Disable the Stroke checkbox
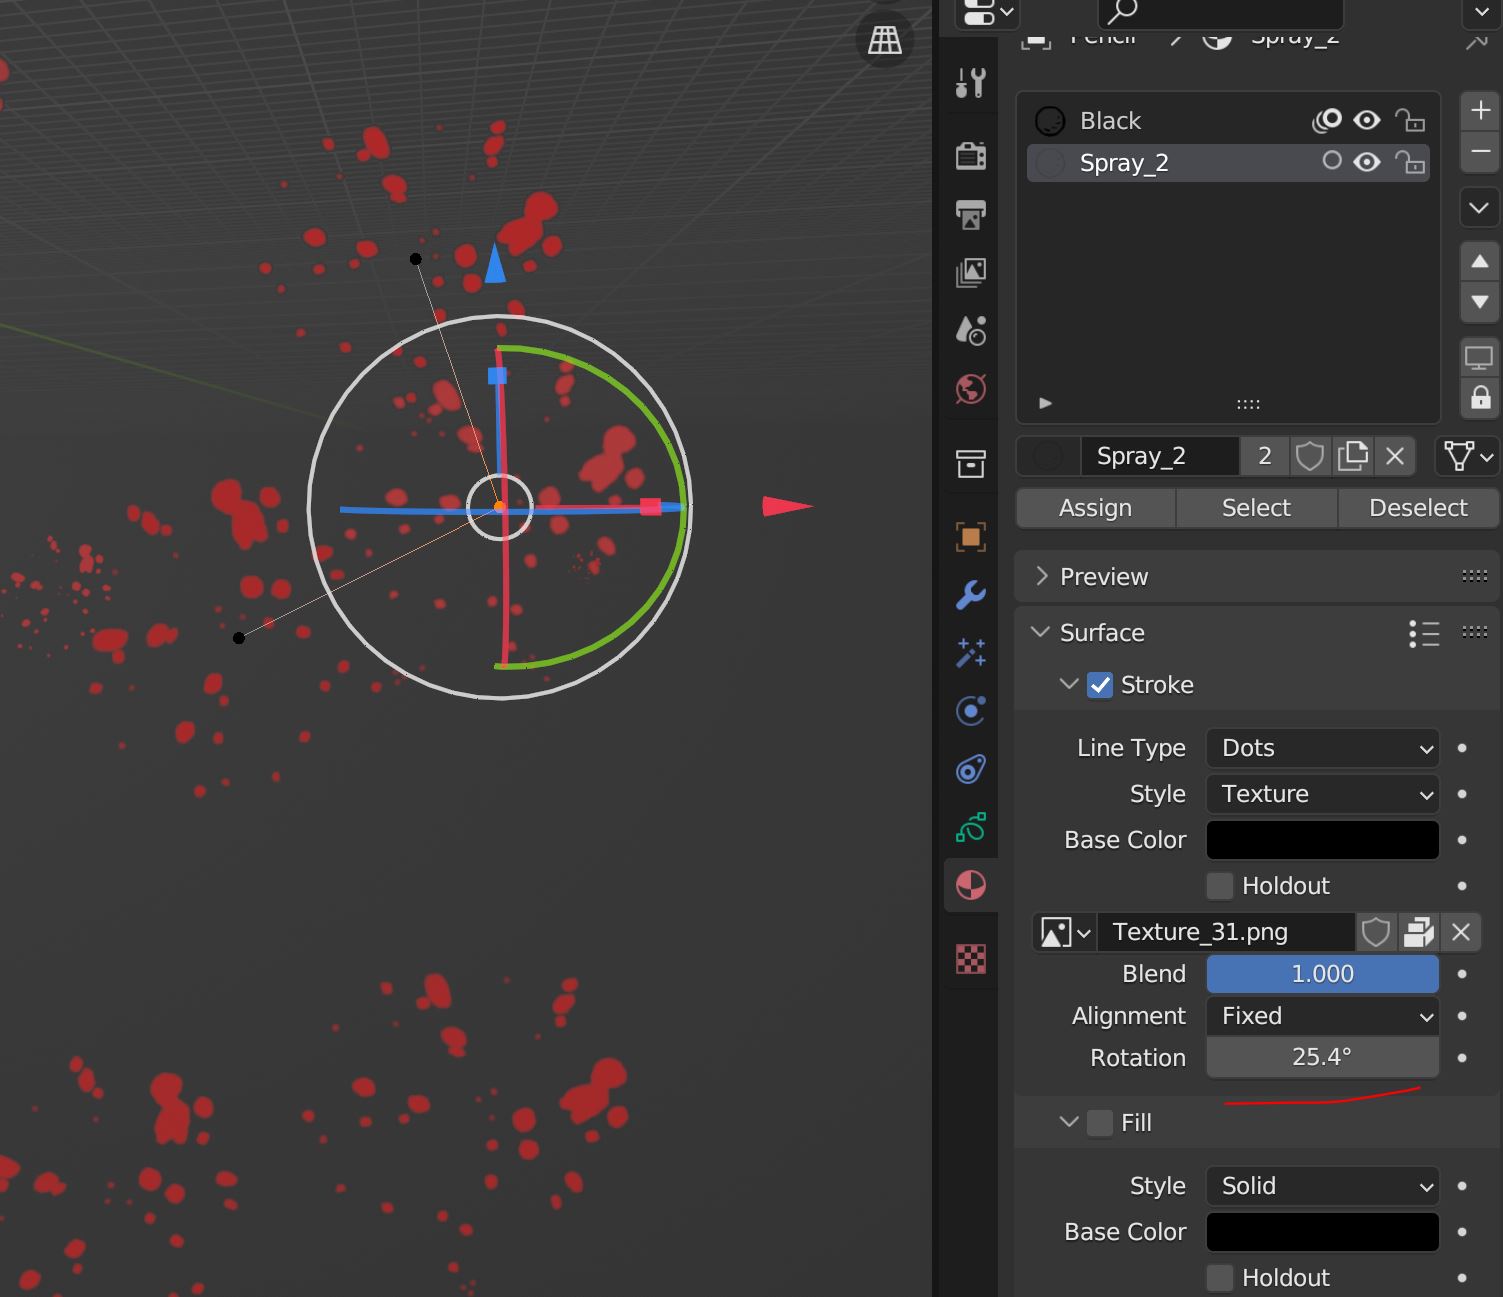 [x=1100, y=685]
